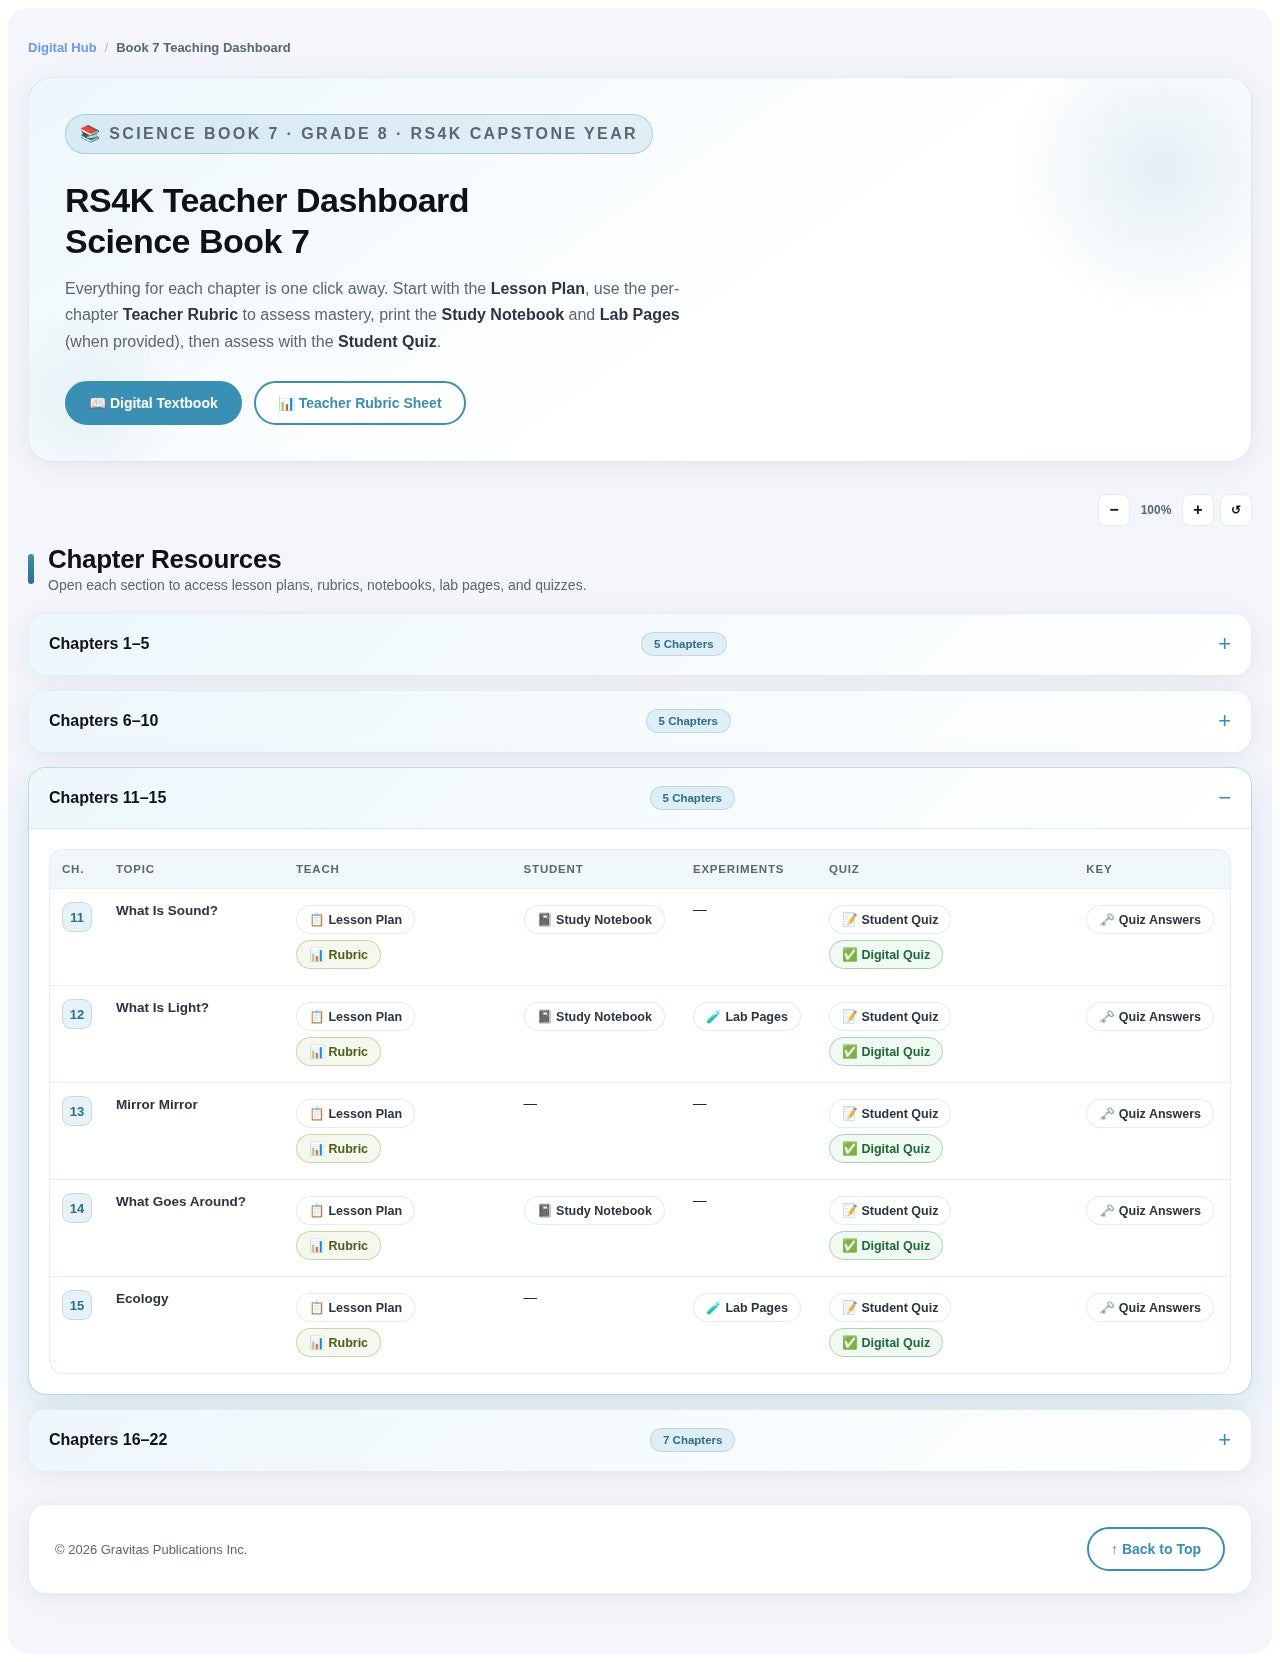Open Lesson Plan for Ecology
This screenshot has width=1280, height=1662.
[x=355, y=1308]
